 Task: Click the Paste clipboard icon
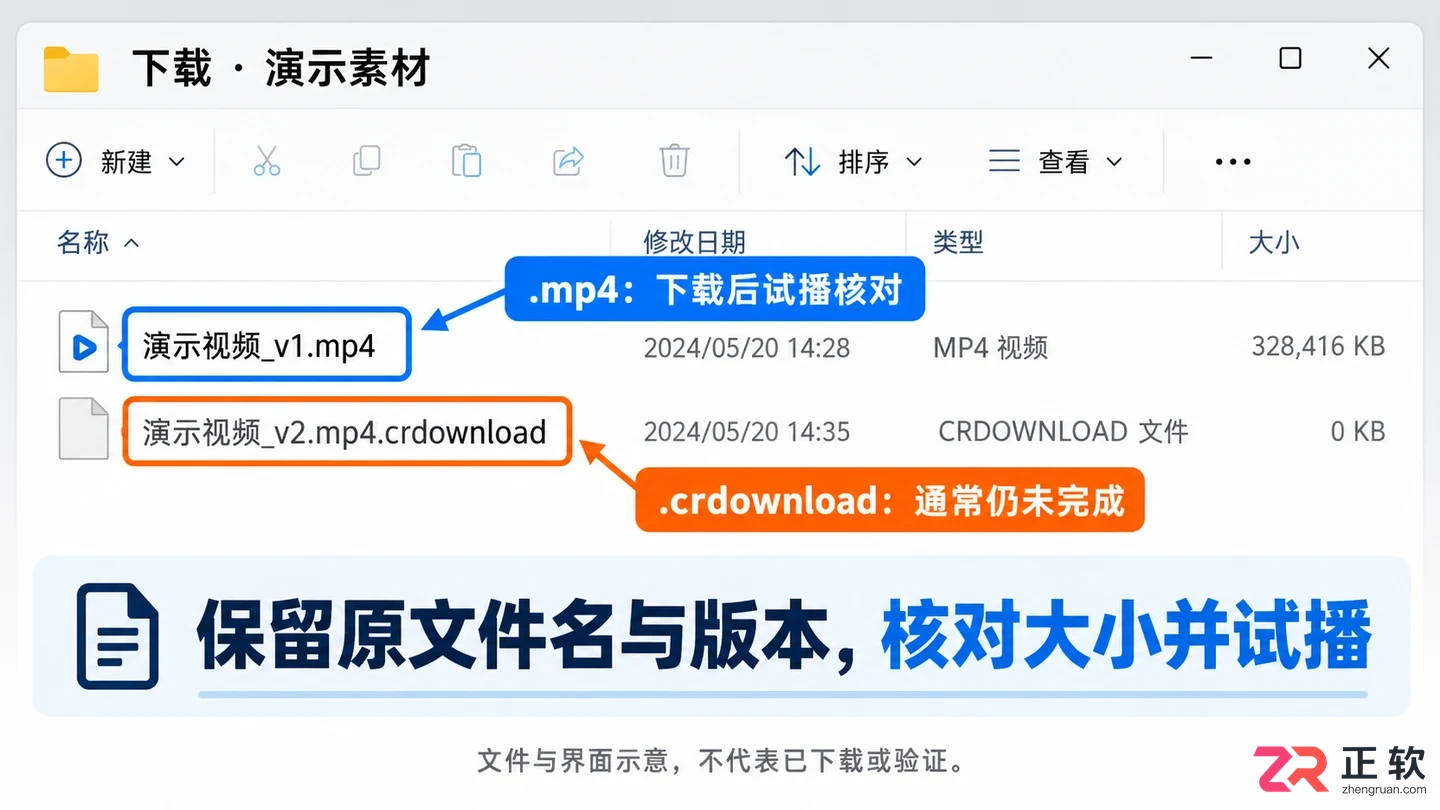pos(467,161)
